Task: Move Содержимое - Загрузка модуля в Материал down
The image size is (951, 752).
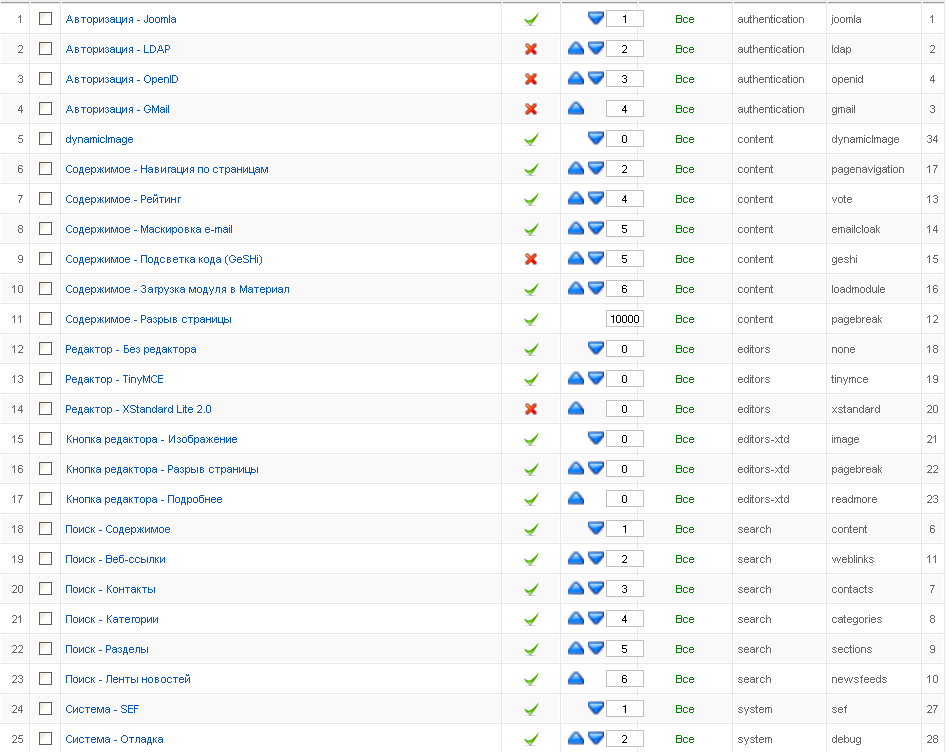Action: 596,288
